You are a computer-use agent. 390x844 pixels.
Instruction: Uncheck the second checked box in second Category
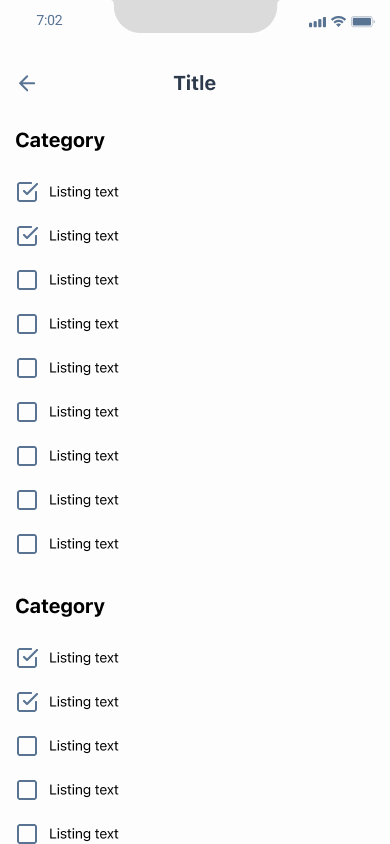tap(27, 702)
